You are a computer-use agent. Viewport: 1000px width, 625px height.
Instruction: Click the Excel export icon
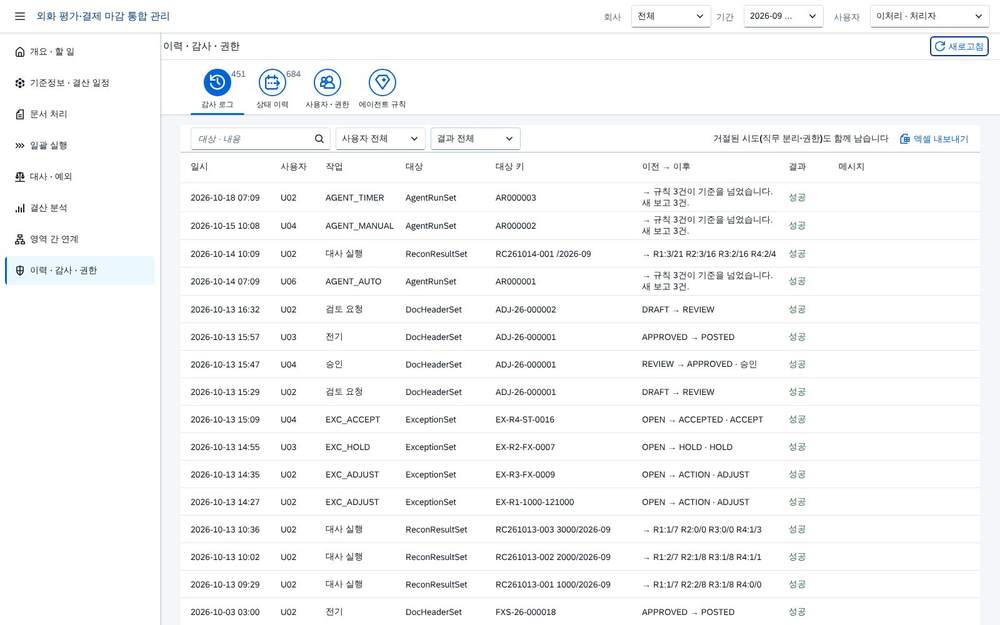[905, 138]
